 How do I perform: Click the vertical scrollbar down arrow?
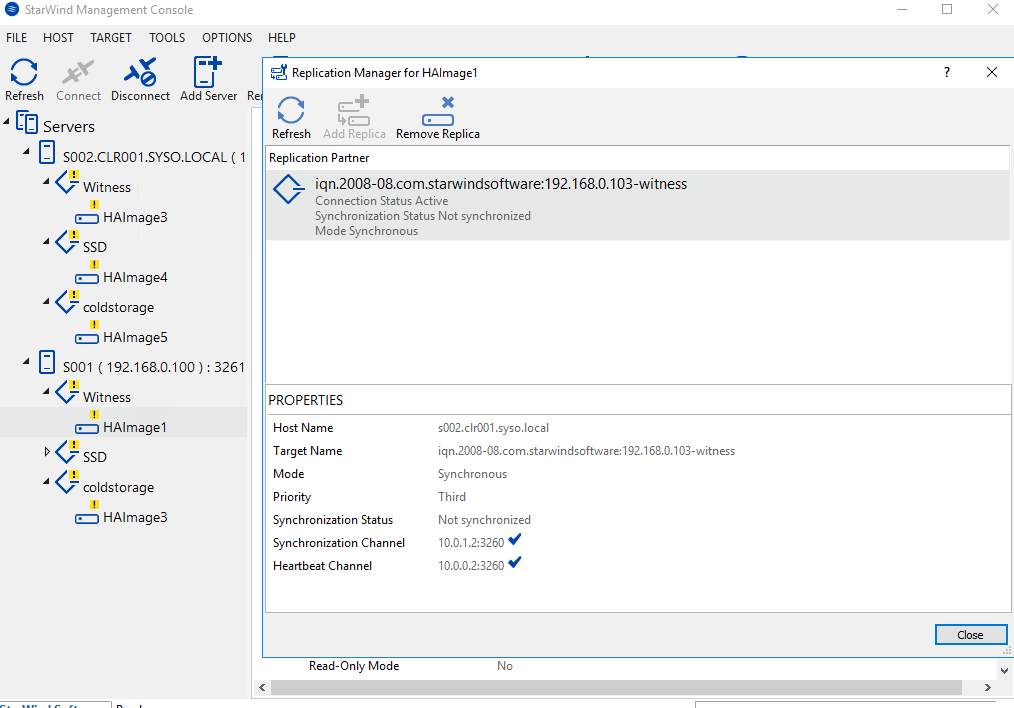[x=1005, y=670]
